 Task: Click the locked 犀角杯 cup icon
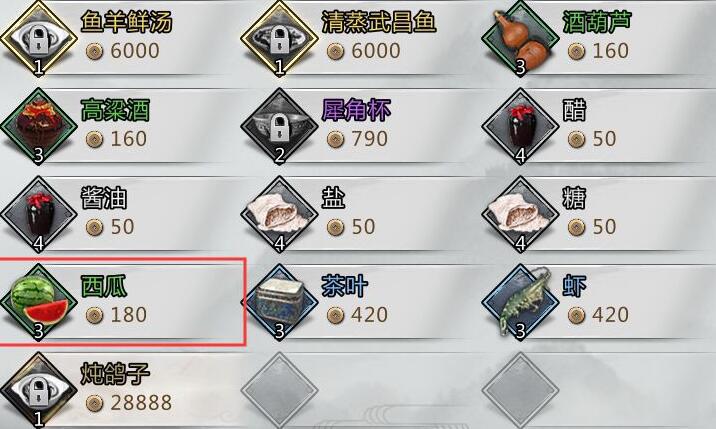coord(279,126)
